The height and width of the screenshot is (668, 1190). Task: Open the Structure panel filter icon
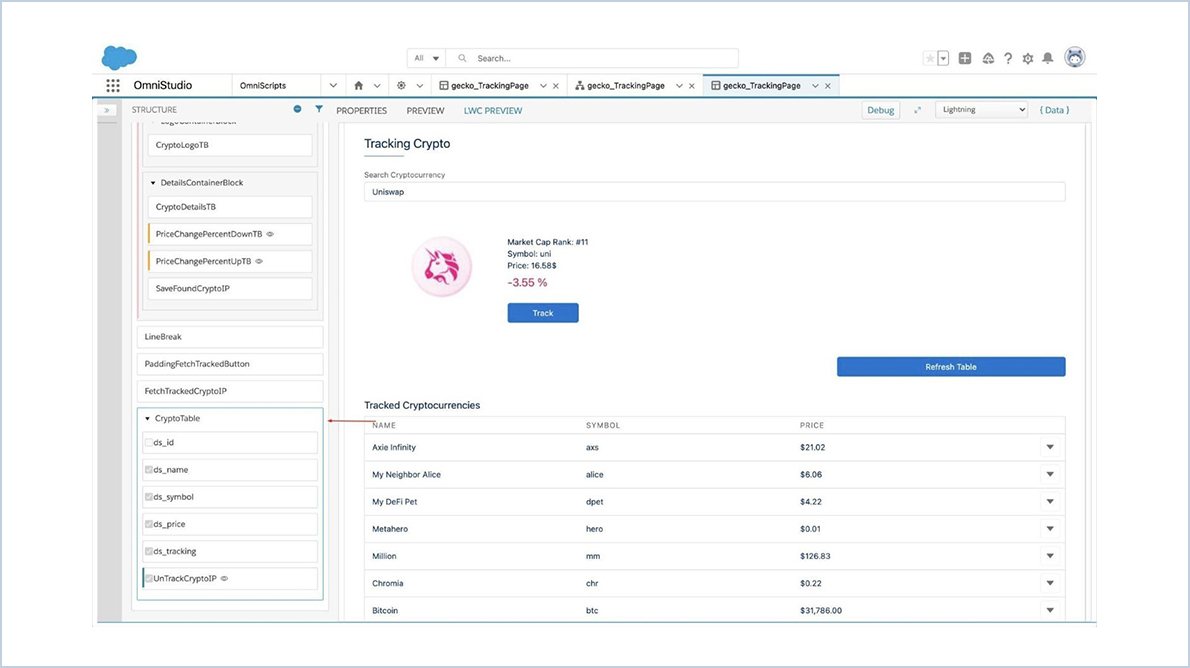pyautogui.click(x=318, y=109)
